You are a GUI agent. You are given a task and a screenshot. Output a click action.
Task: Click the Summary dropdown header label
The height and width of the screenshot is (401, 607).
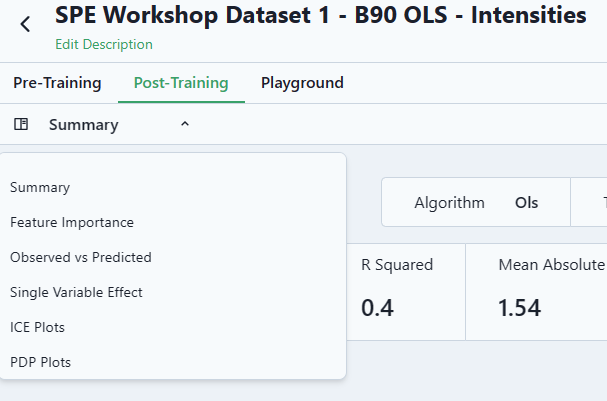(x=83, y=125)
